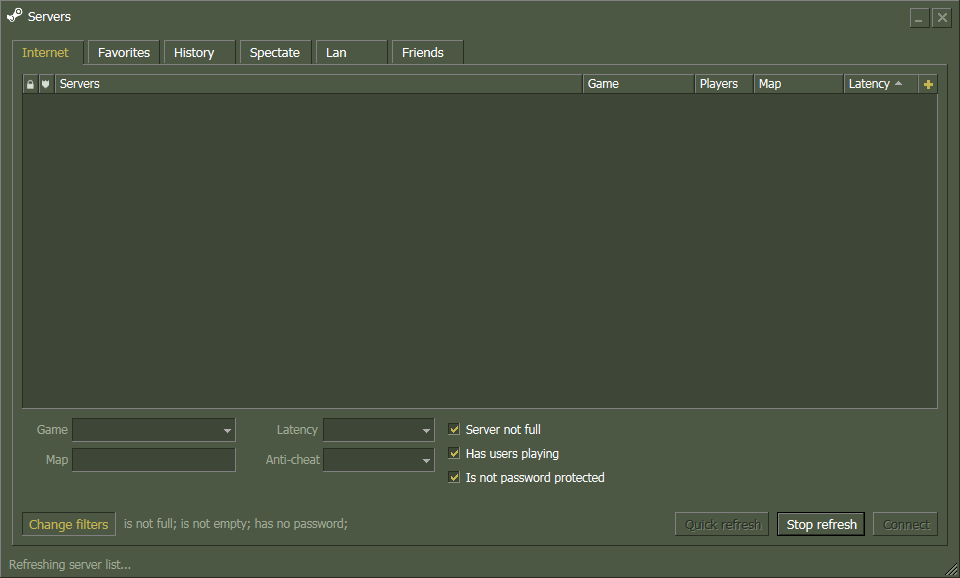960x578 pixels.
Task: Click the yellow plus add-column icon
Action: click(928, 84)
